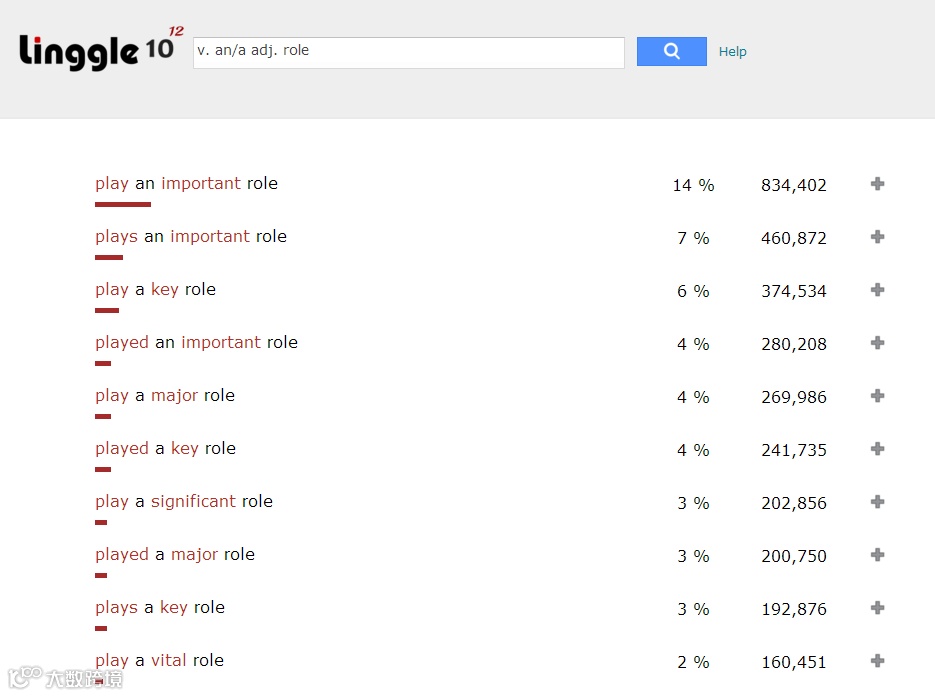Click the search query input field
Image resolution: width=935 pixels, height=696 pixels.
click(x=408, y=52)
